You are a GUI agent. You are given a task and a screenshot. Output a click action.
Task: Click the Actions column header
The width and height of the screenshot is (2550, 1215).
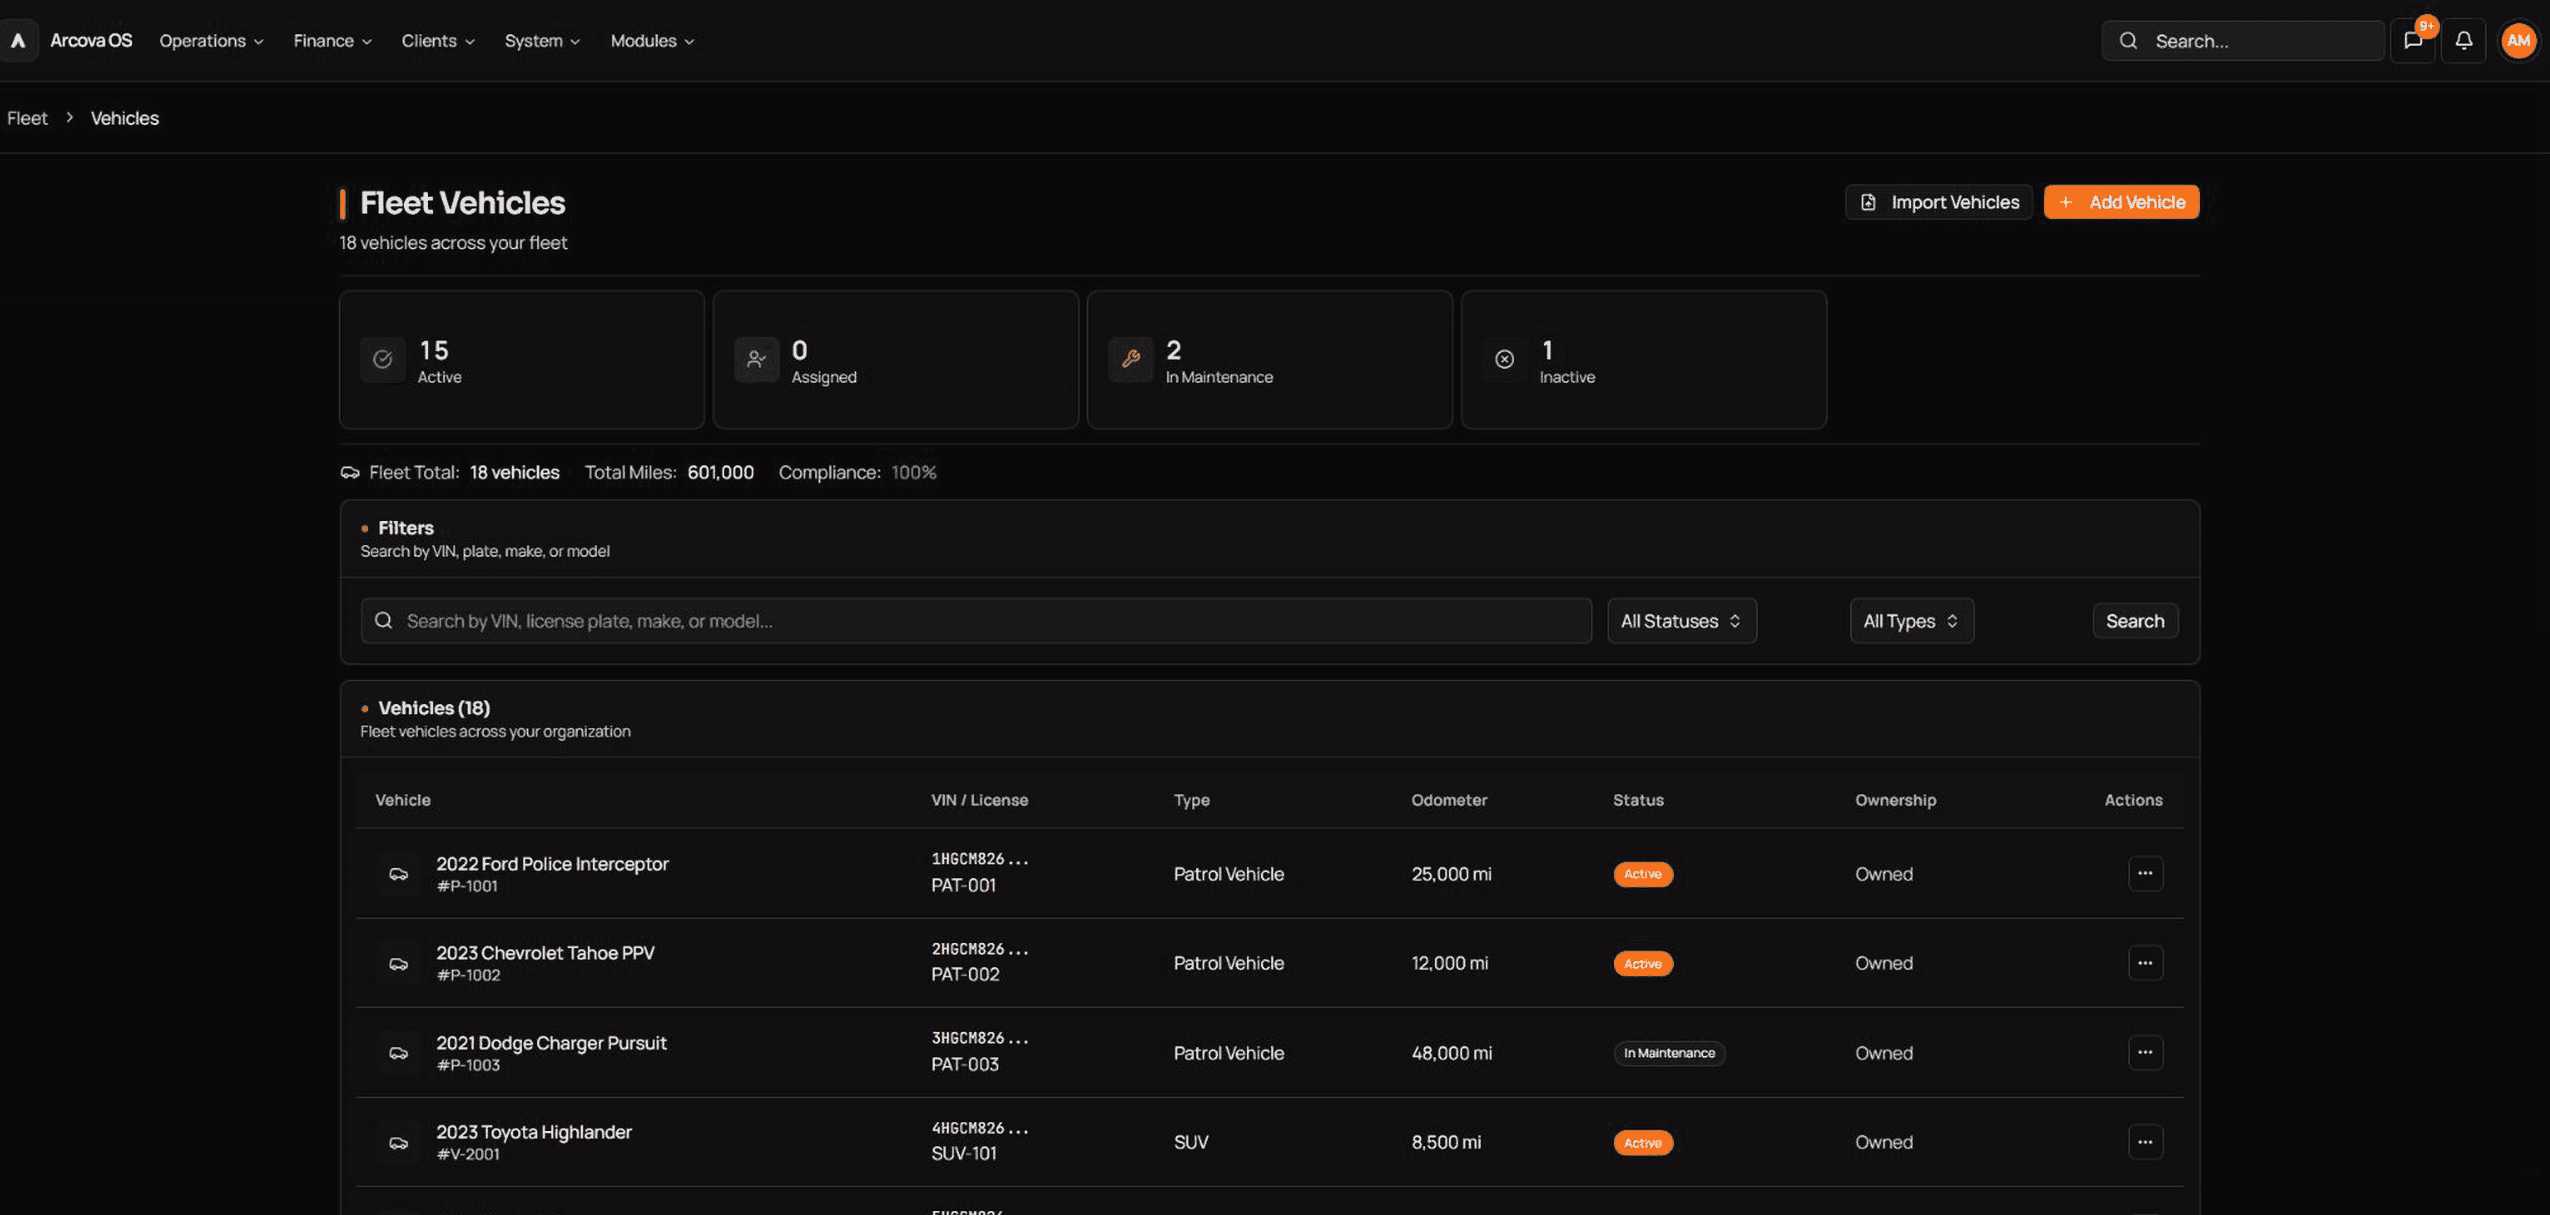(2133, 800)
